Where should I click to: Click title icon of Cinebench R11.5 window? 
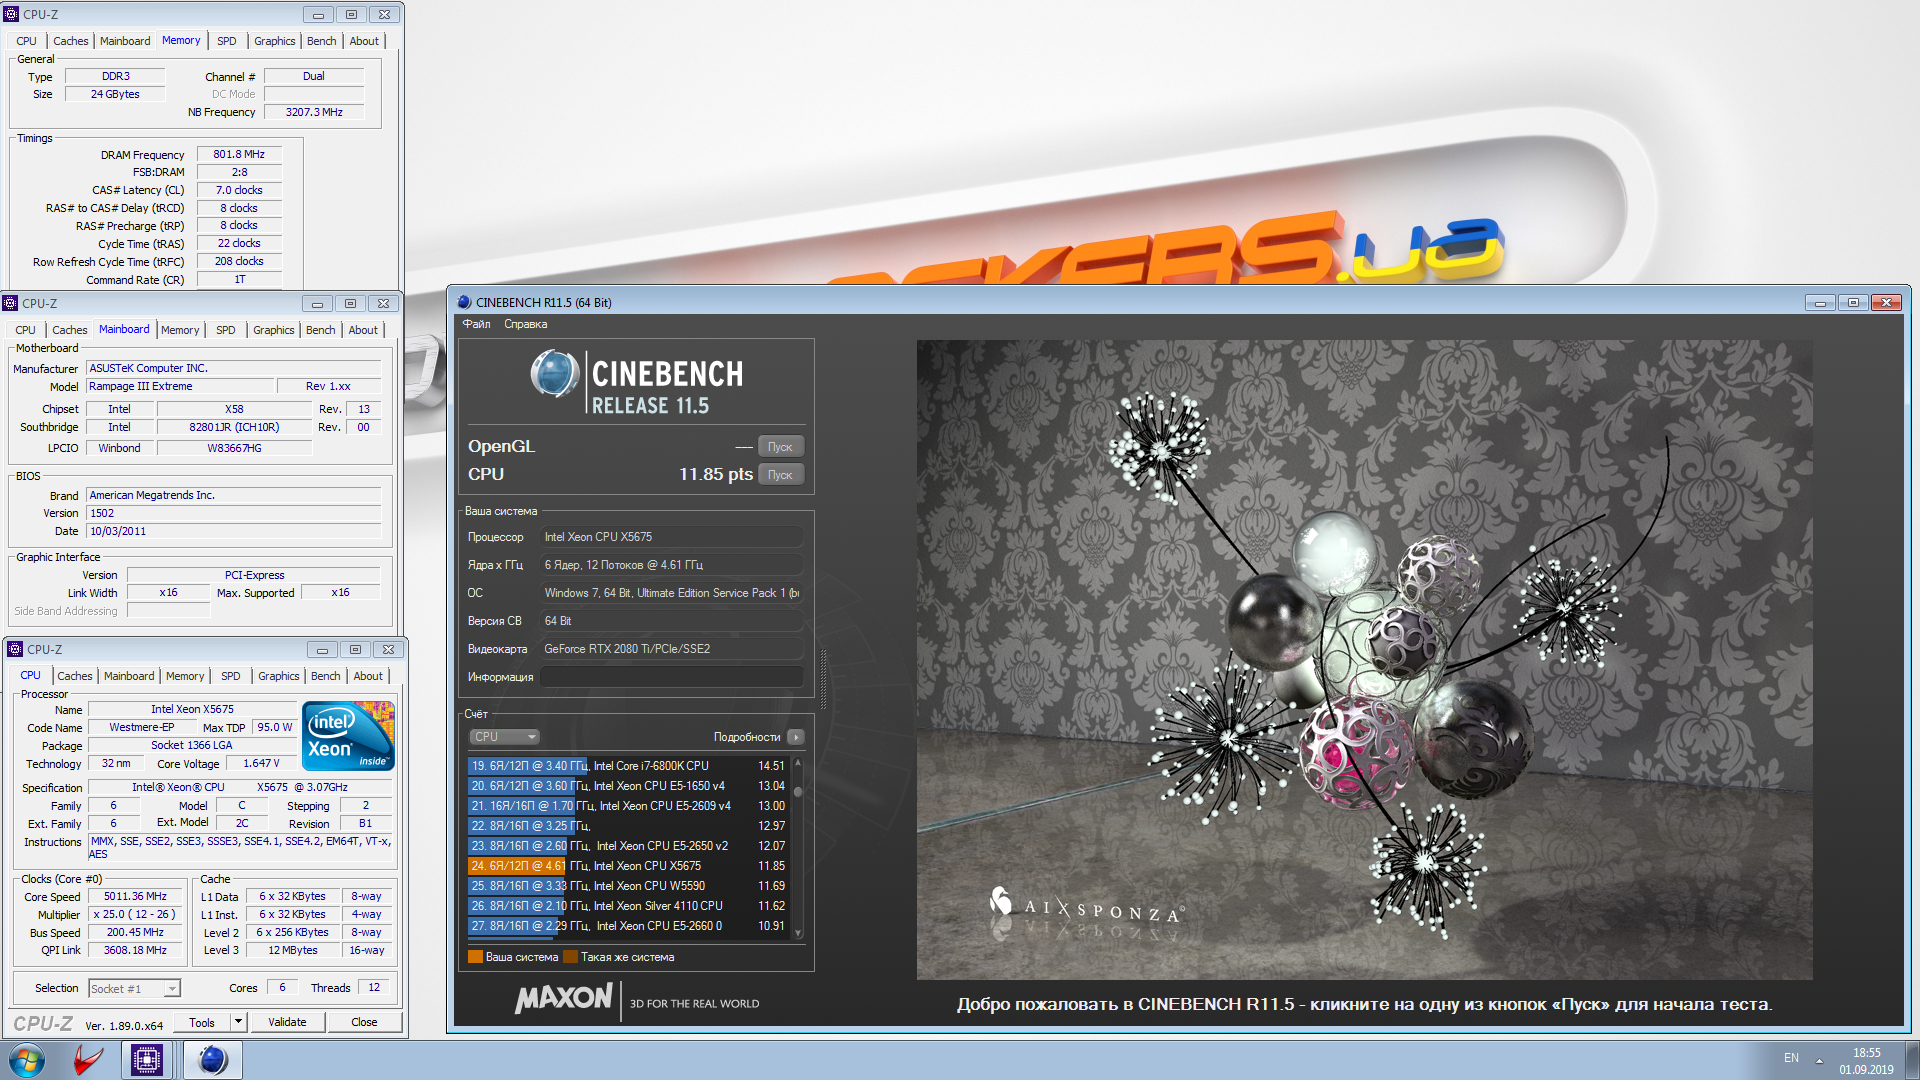[464, 302]
